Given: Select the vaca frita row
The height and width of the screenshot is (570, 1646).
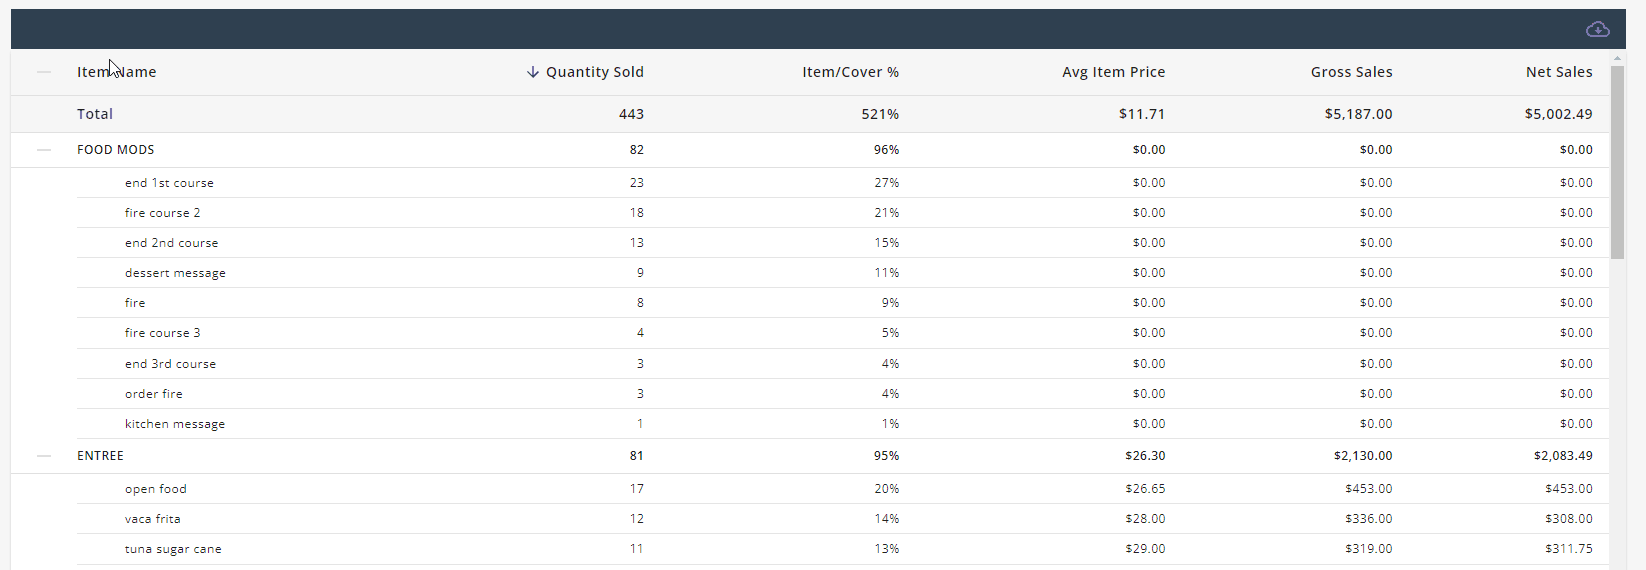Looking at the screenshot, I should point(152,519).
